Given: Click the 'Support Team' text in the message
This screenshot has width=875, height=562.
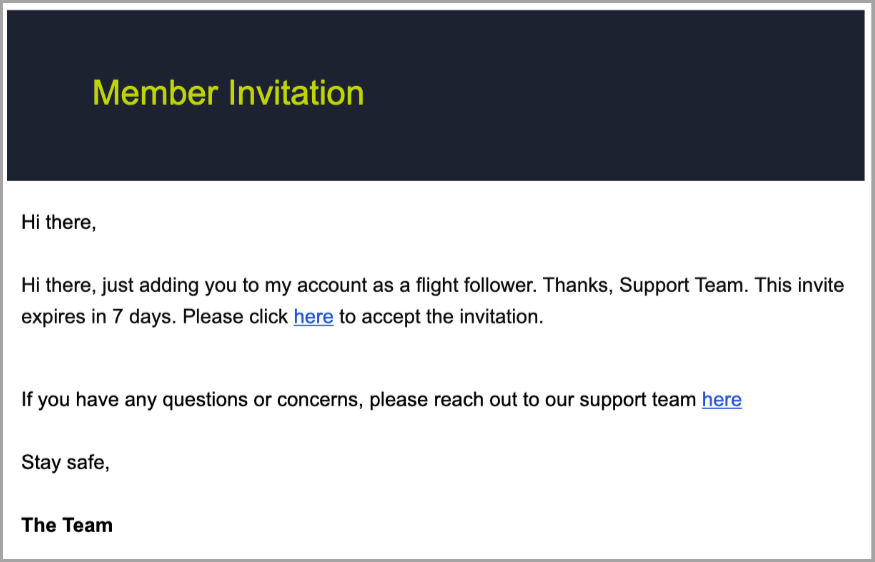Looking at the screenshot, I should click(x=681, y=285).
